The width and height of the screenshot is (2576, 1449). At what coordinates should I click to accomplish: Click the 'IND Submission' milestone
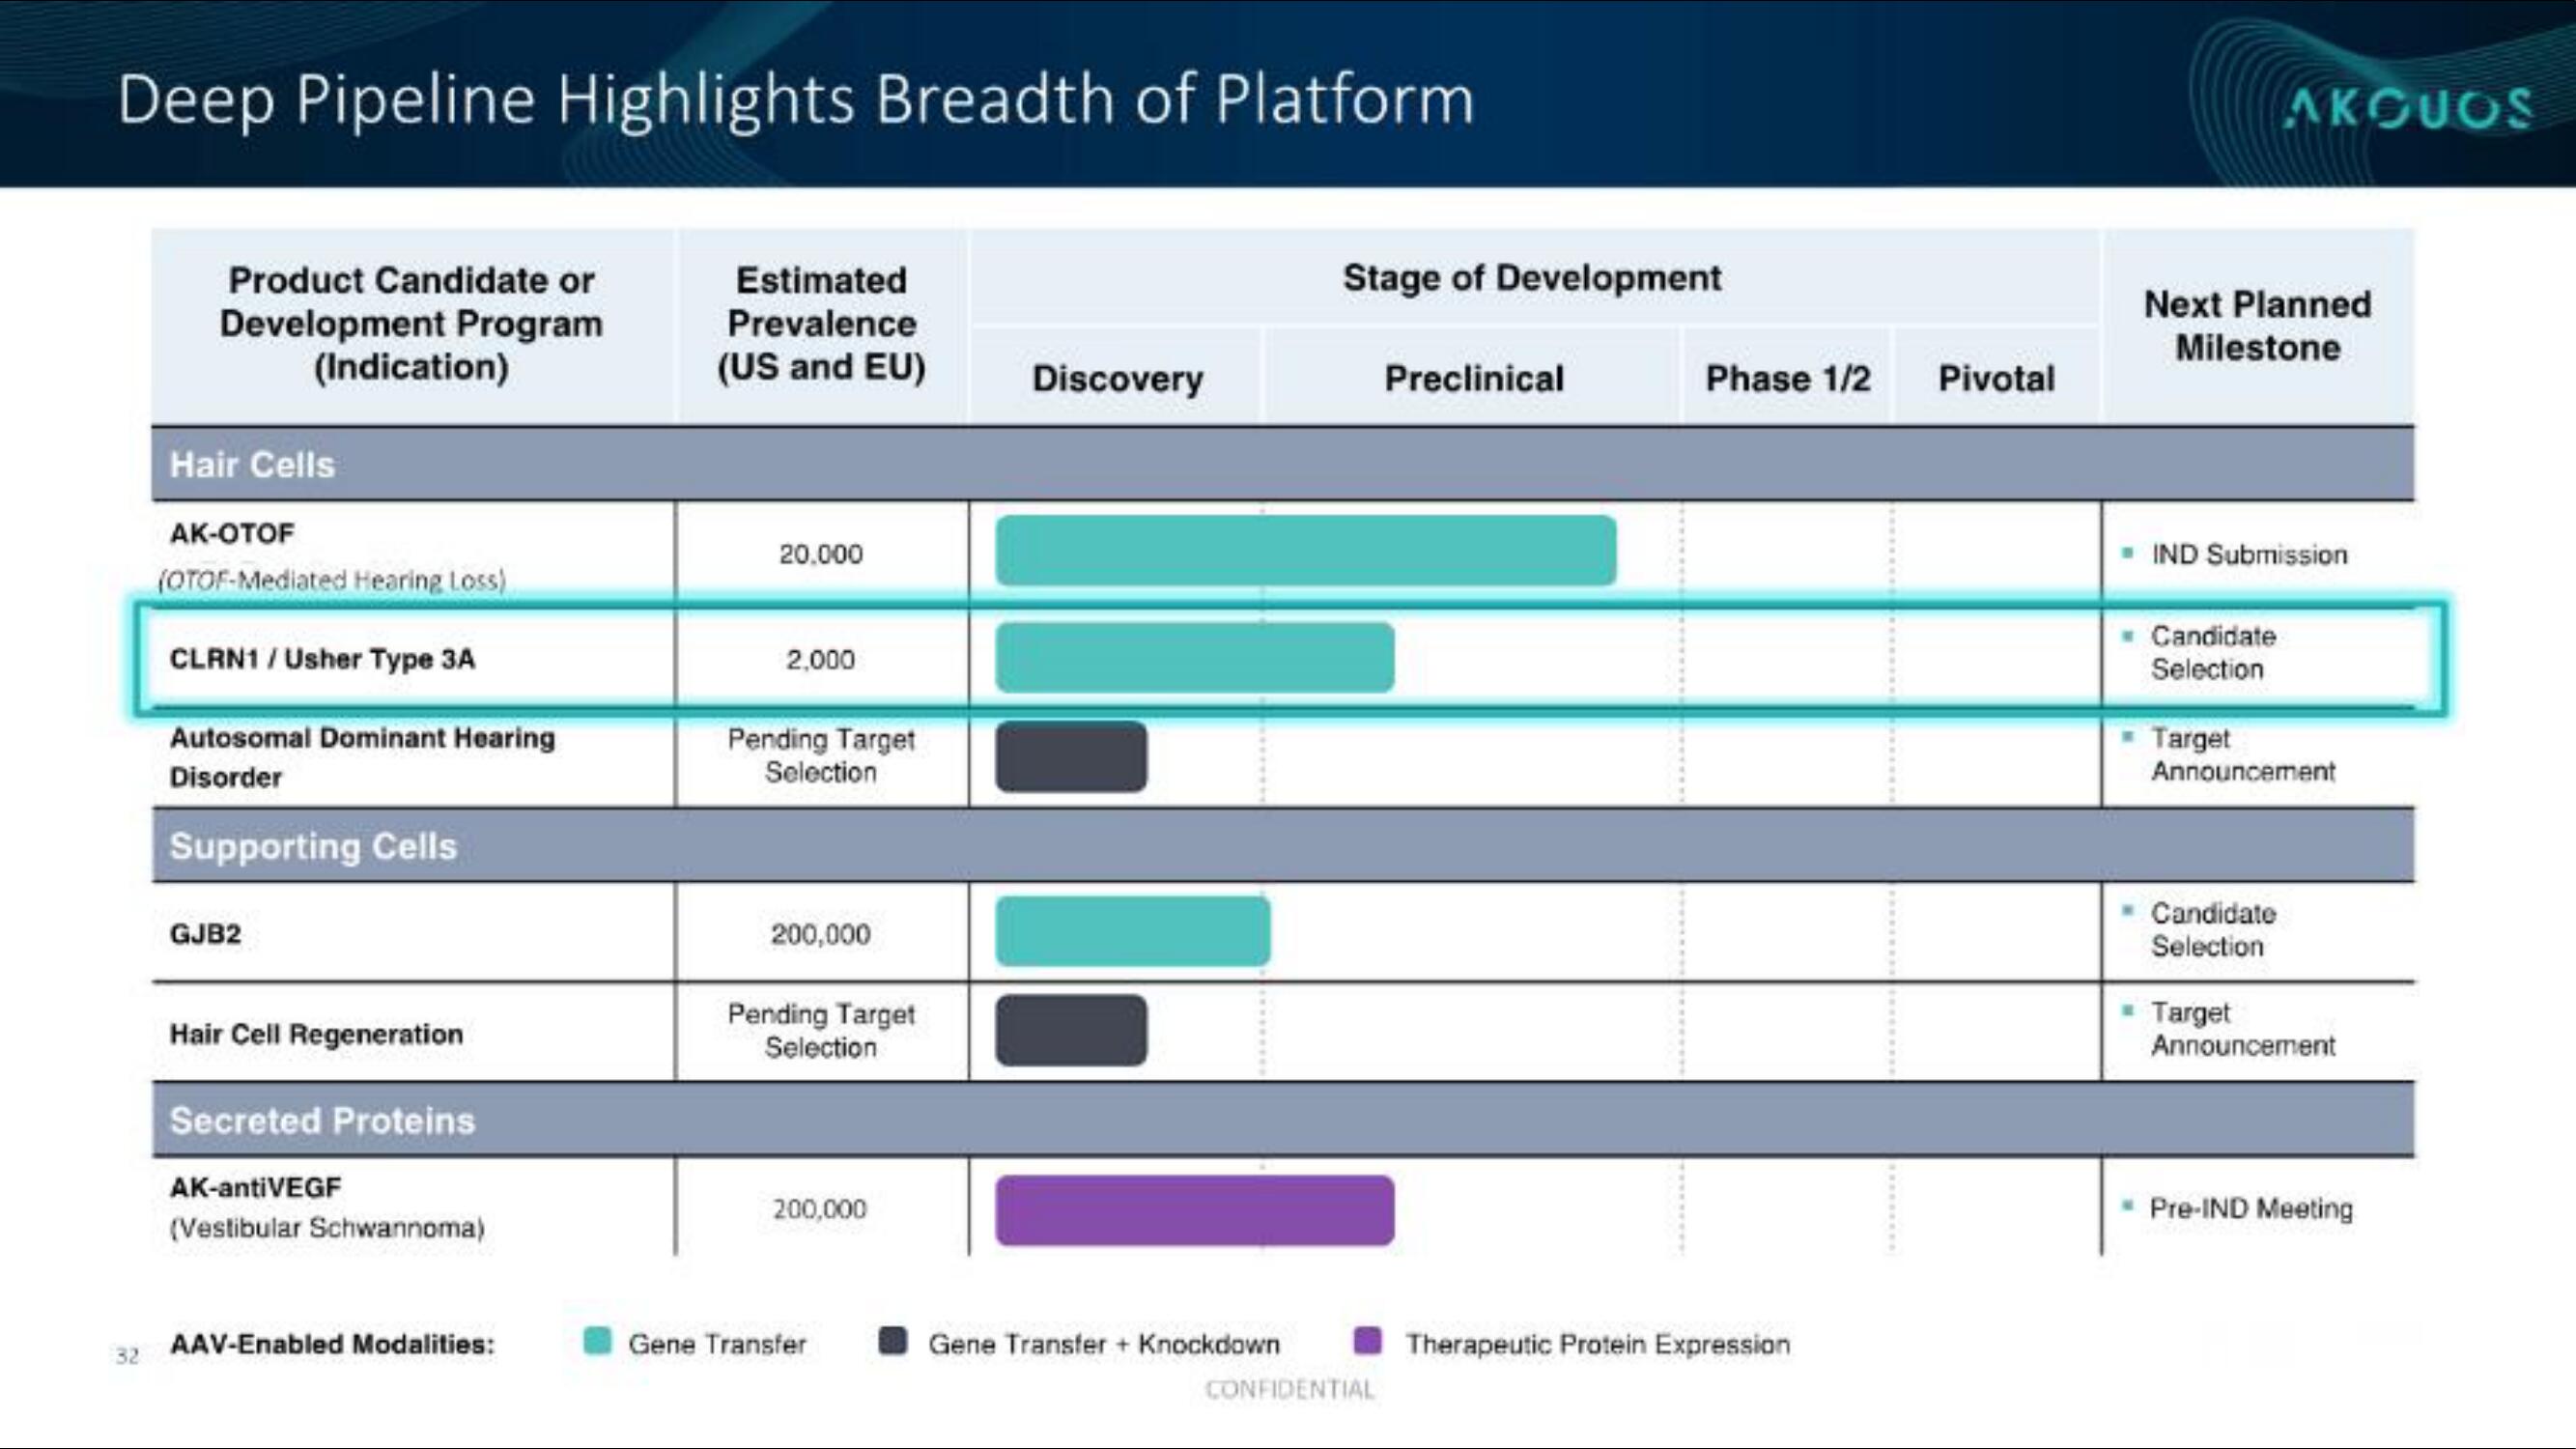(2249, 554)
